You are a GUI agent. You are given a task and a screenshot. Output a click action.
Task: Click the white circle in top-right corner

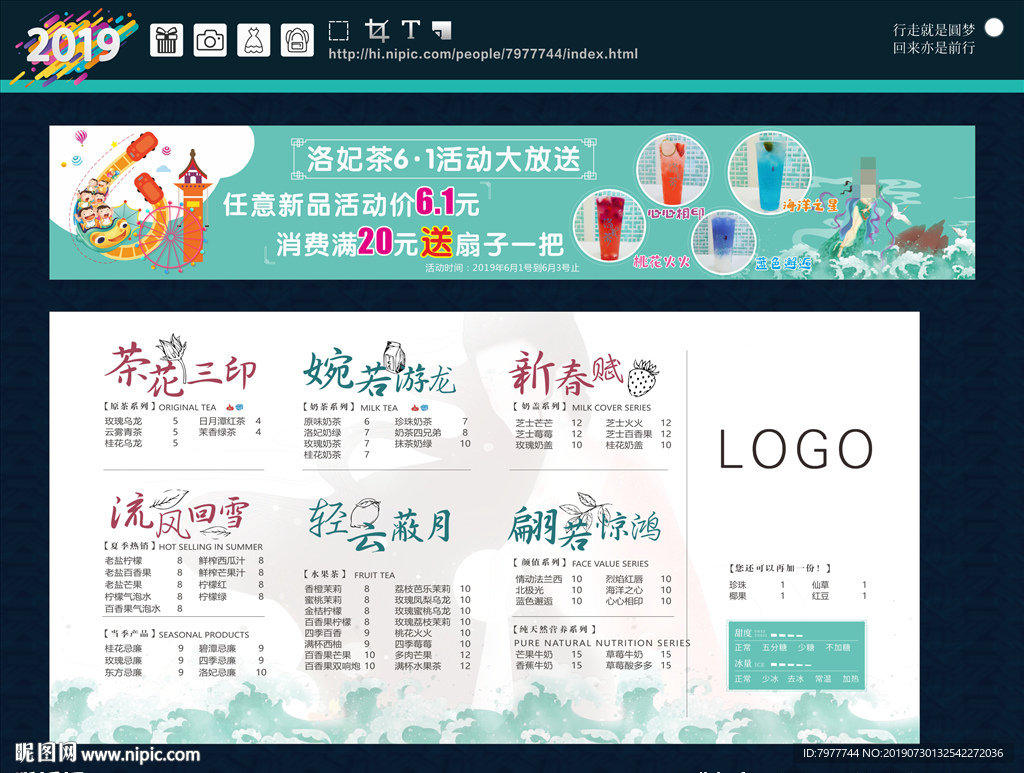click(993, 28)
